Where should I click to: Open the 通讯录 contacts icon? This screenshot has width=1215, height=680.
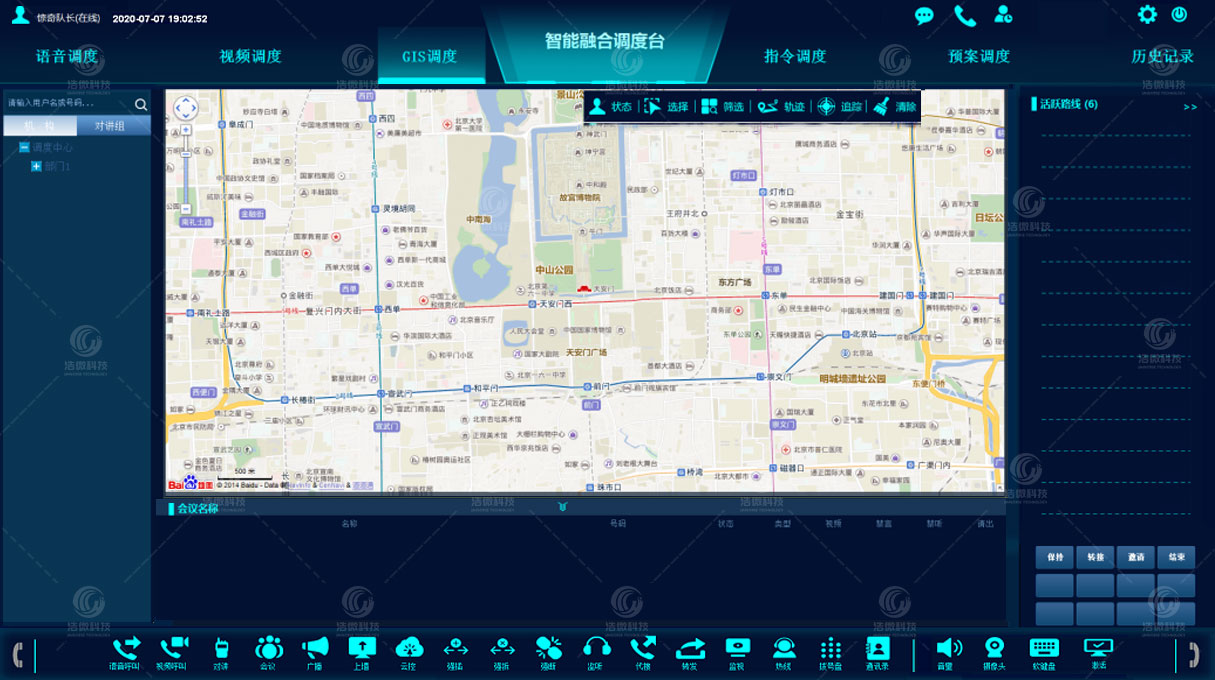pyautogui.click(x=877, y=649)
